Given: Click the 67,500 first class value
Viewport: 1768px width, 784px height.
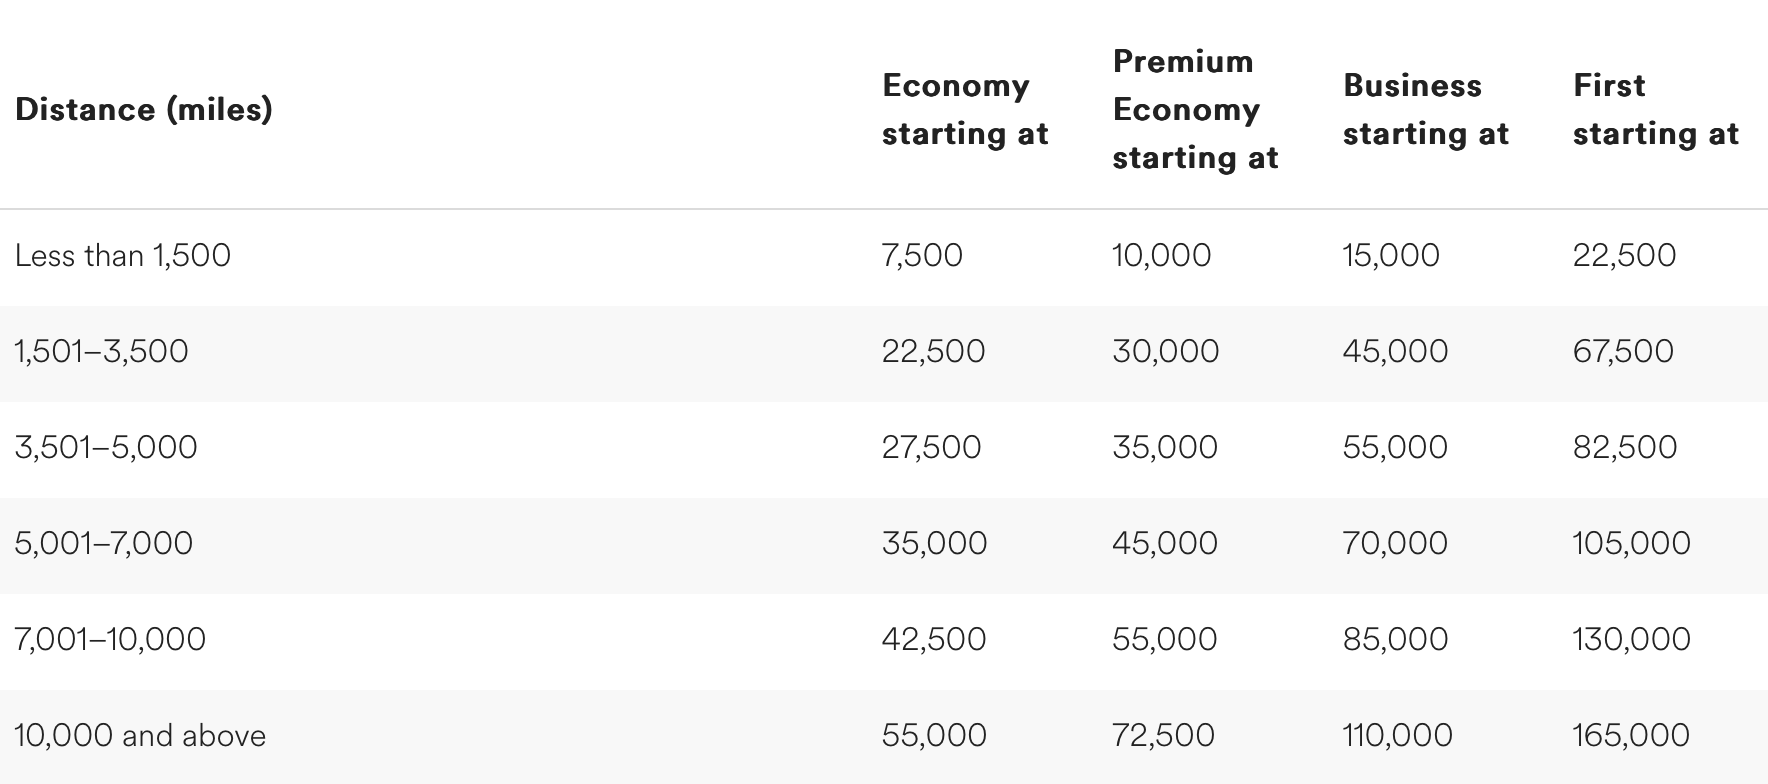Looking at the screenshot, I should (x=1623, y=351).
